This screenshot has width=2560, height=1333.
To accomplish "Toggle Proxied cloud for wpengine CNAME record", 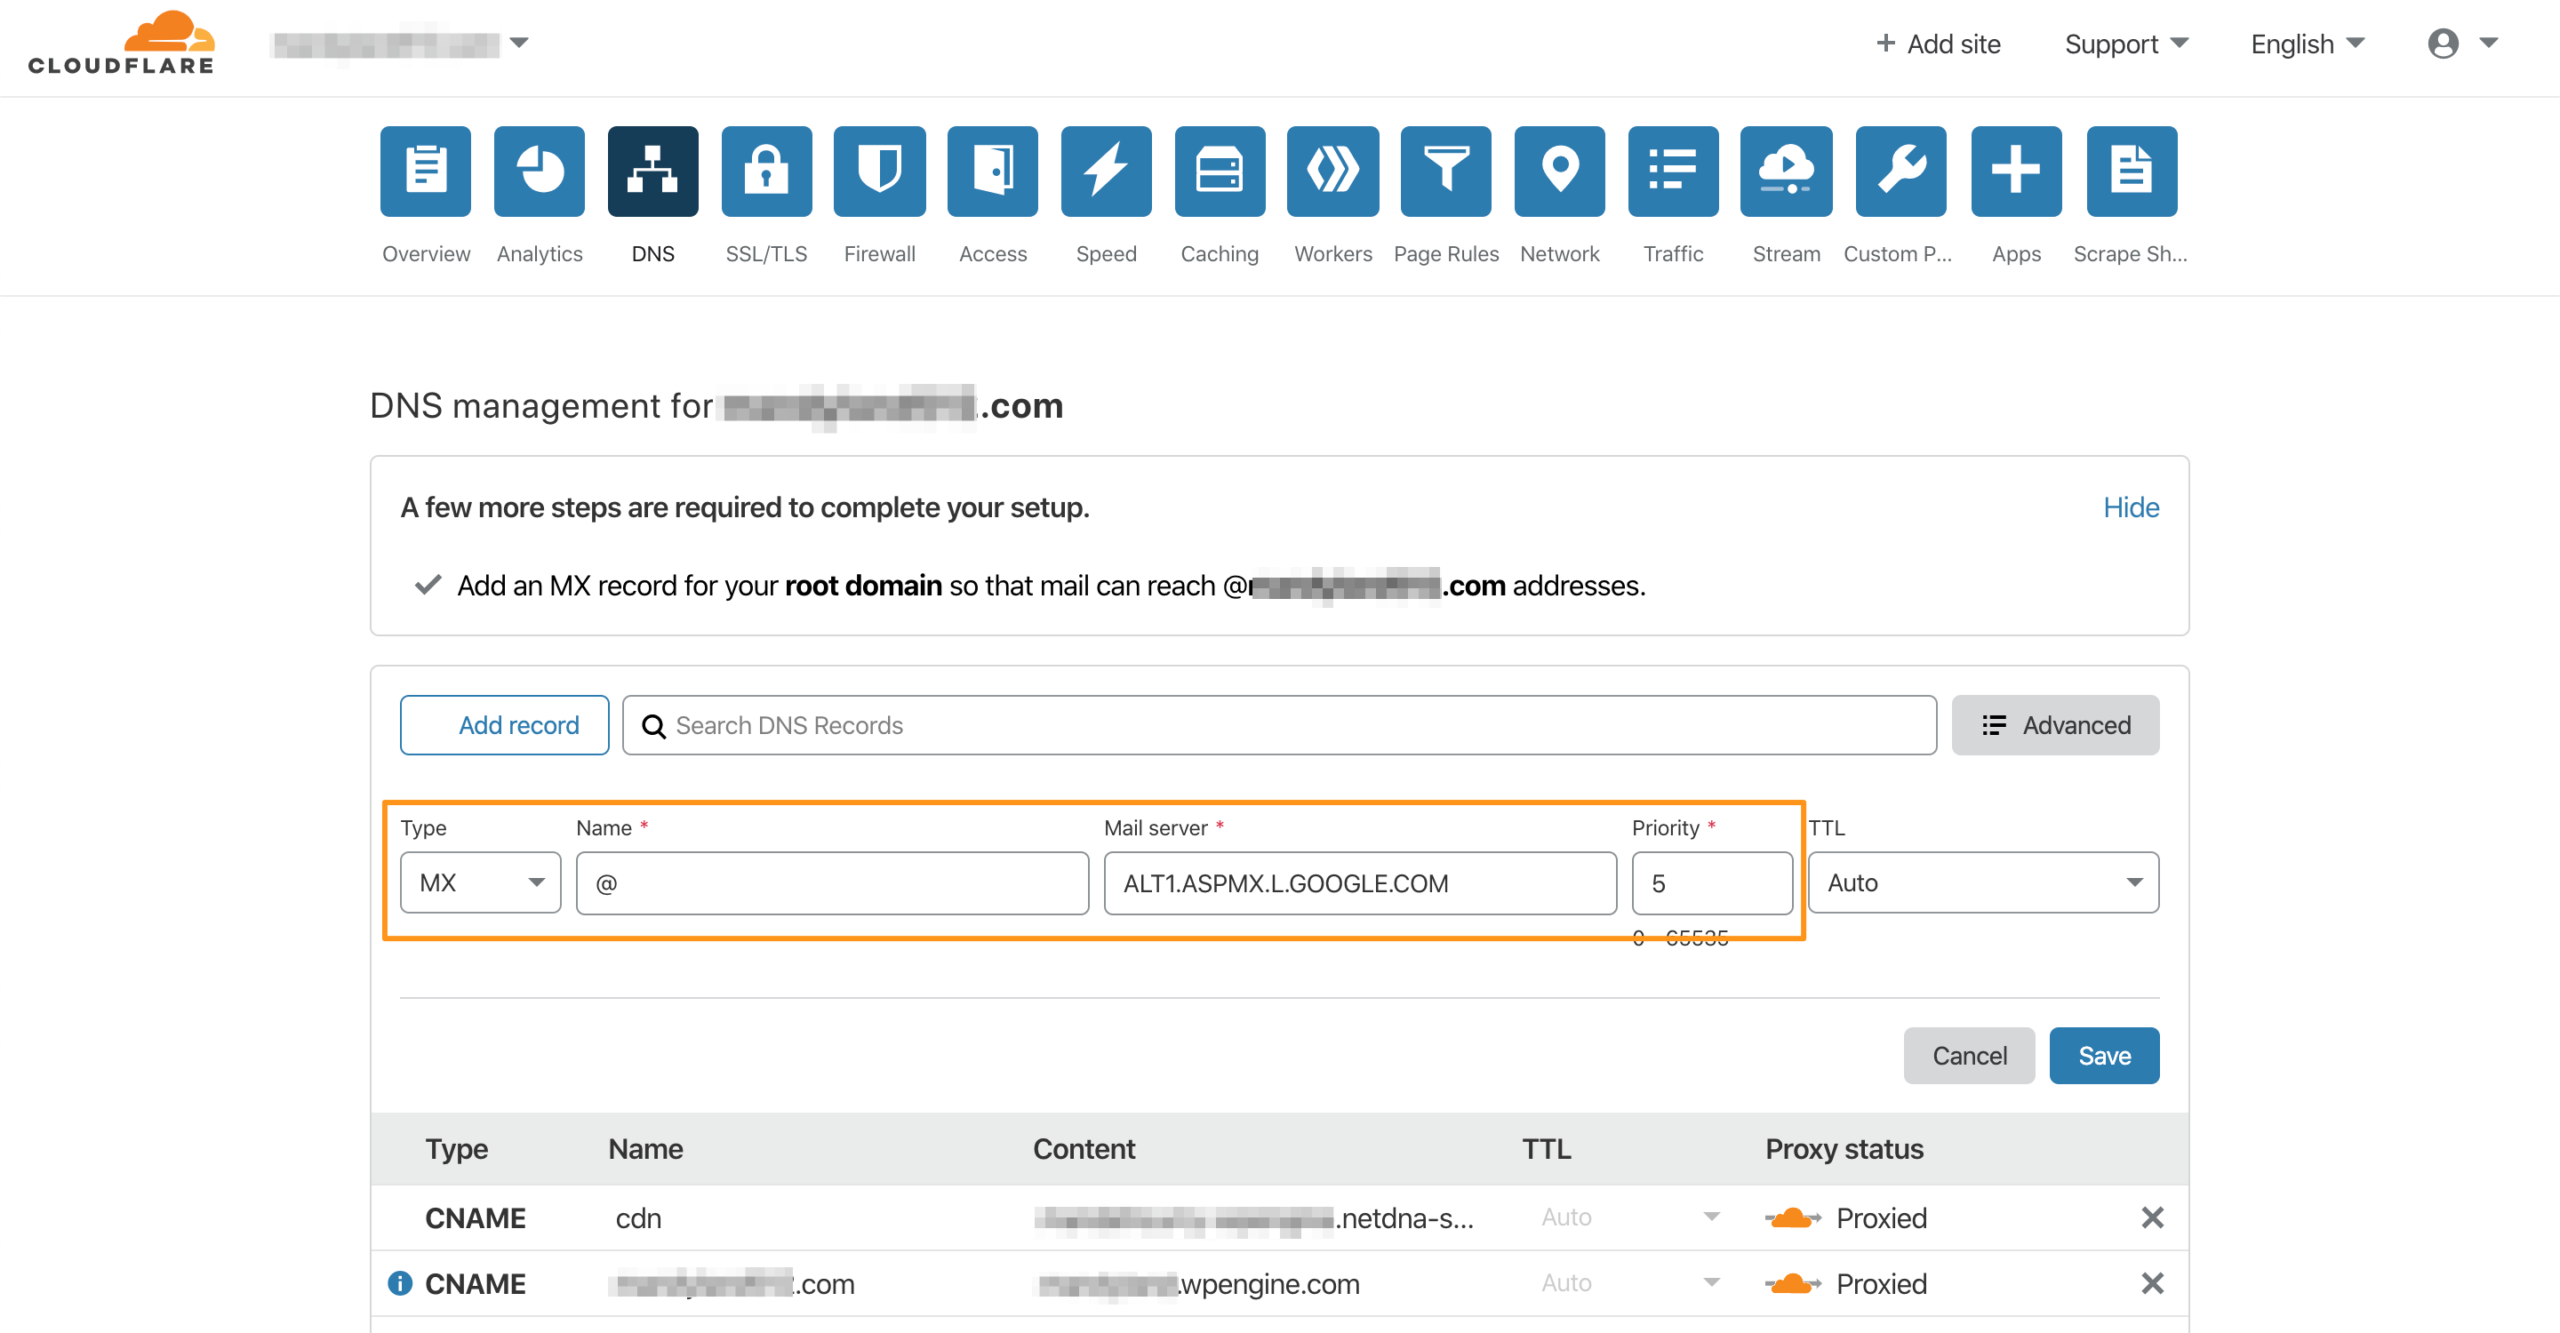I will tap(1792, 1284).
